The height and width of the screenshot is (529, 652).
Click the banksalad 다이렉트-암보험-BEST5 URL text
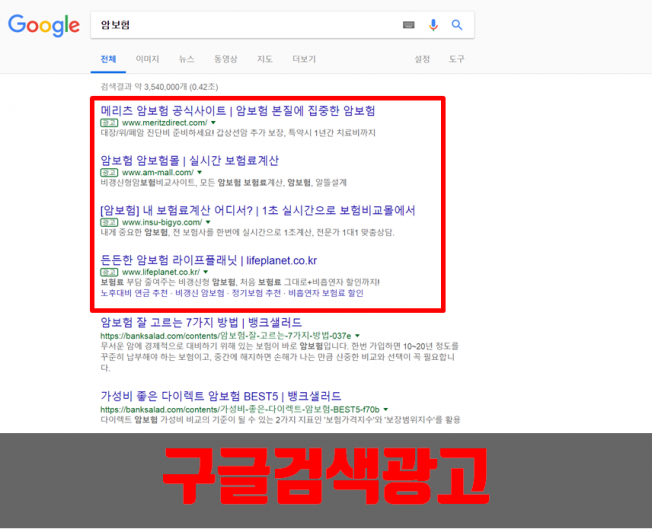(240, 409)
